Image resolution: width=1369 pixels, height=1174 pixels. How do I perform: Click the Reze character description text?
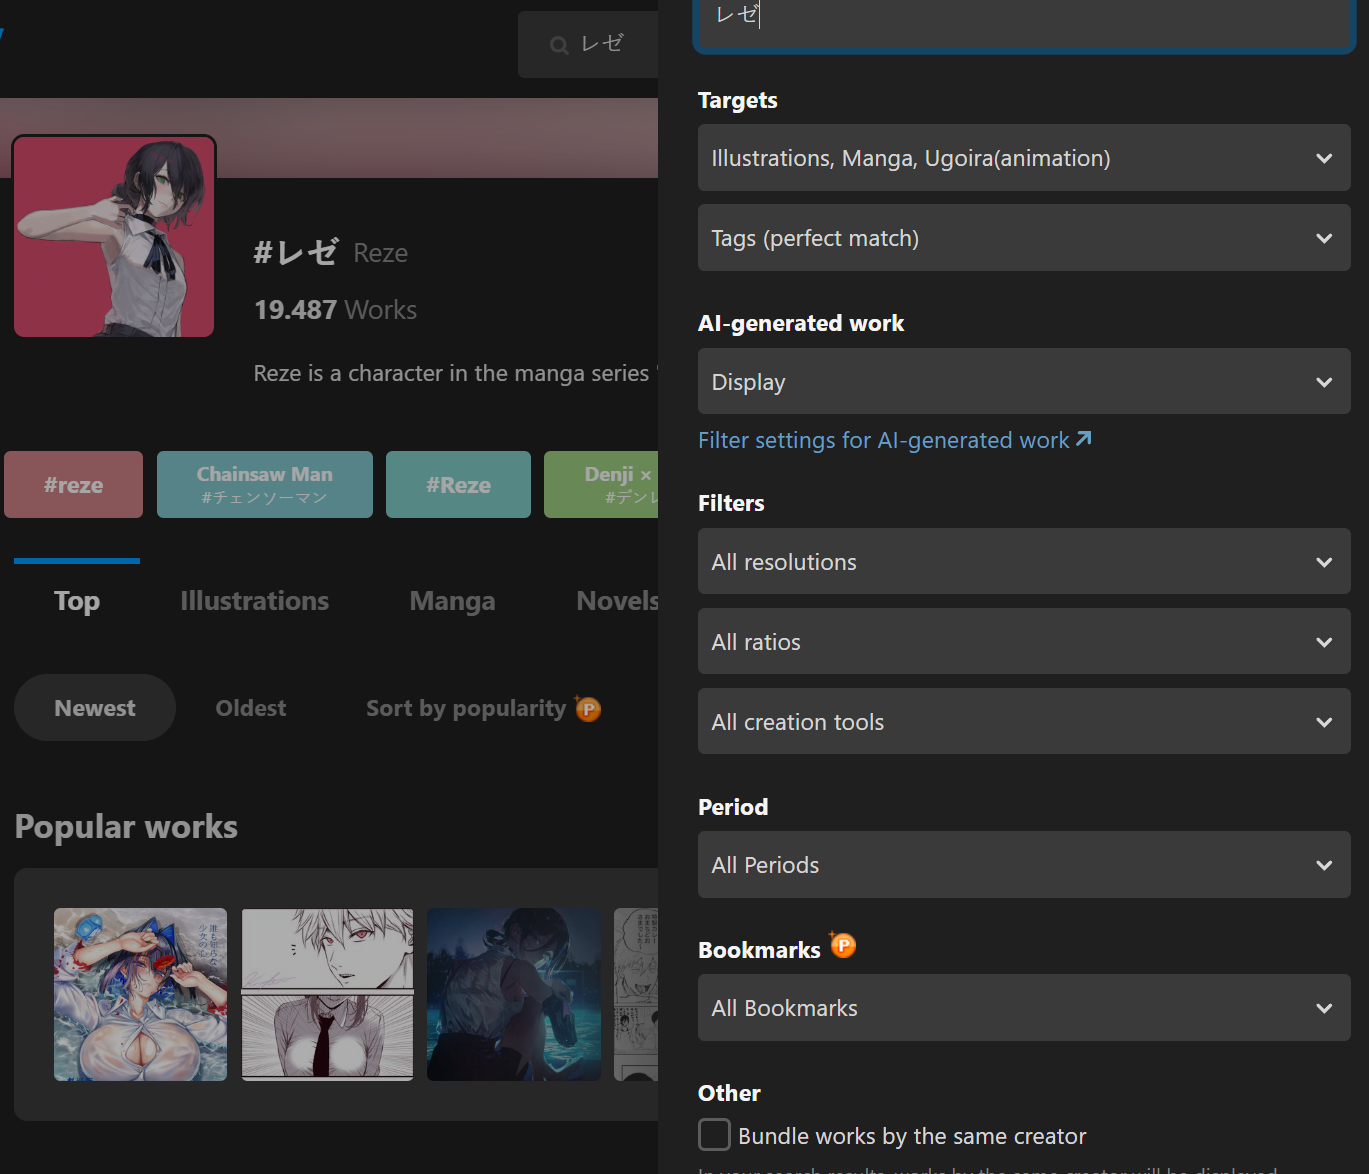455,373
